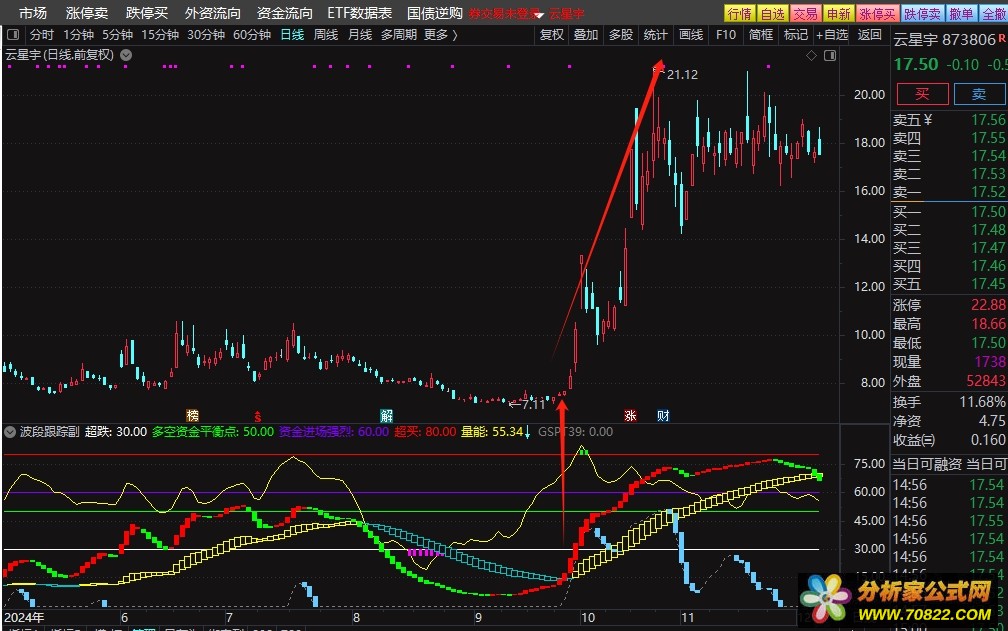The height and width of the screenshot is (631, 1008).
Task: Open the 涨停卖 menu item
Action: coord(87,13)
